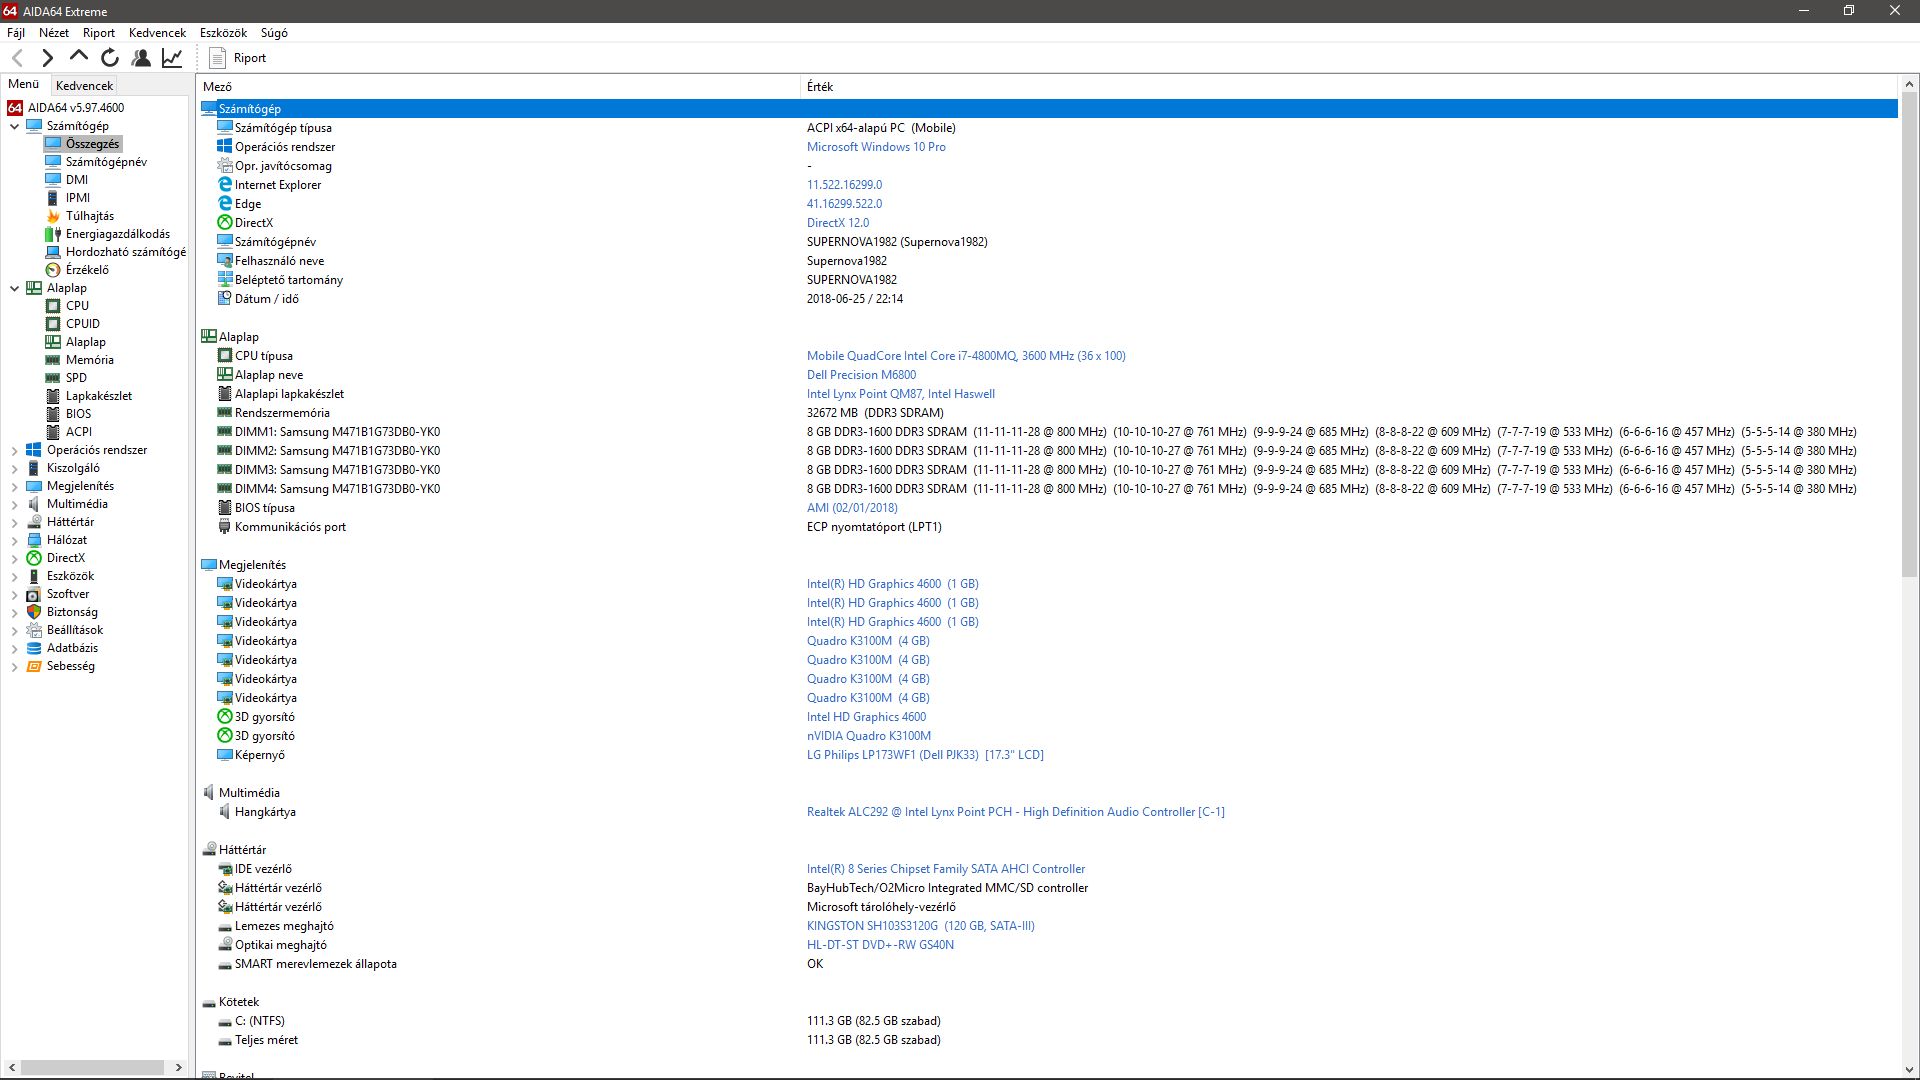This screenshot has width=1920, height=1080.
Task: Open the DirectX 12.0 link
Action: (x=838, y=223)
